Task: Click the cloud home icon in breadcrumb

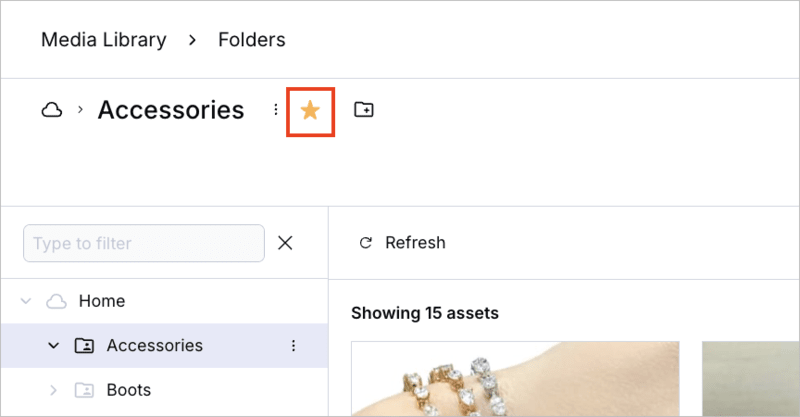Action: point(51,110)
